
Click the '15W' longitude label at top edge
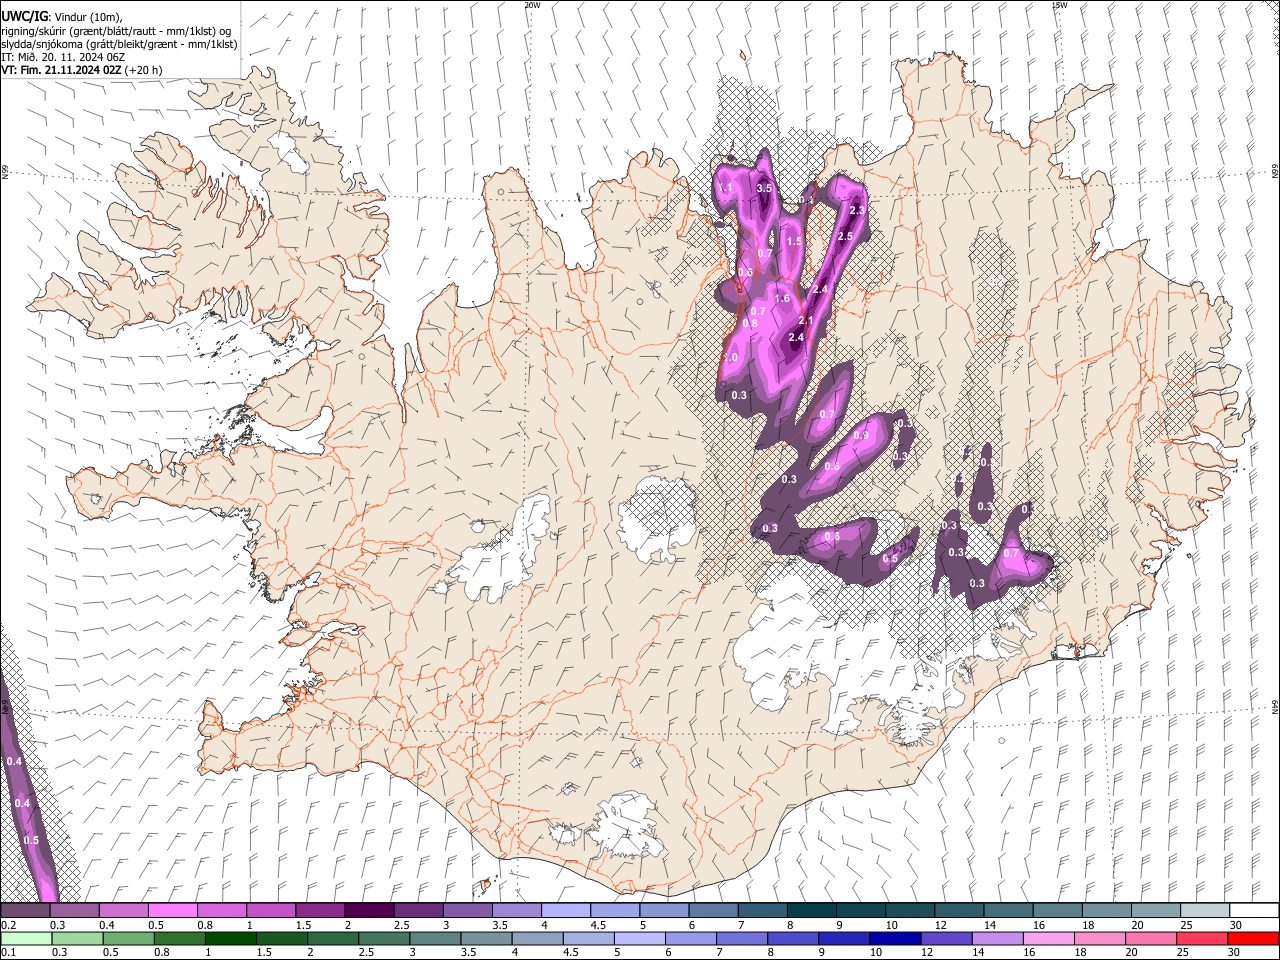(x=1059, y=5)
